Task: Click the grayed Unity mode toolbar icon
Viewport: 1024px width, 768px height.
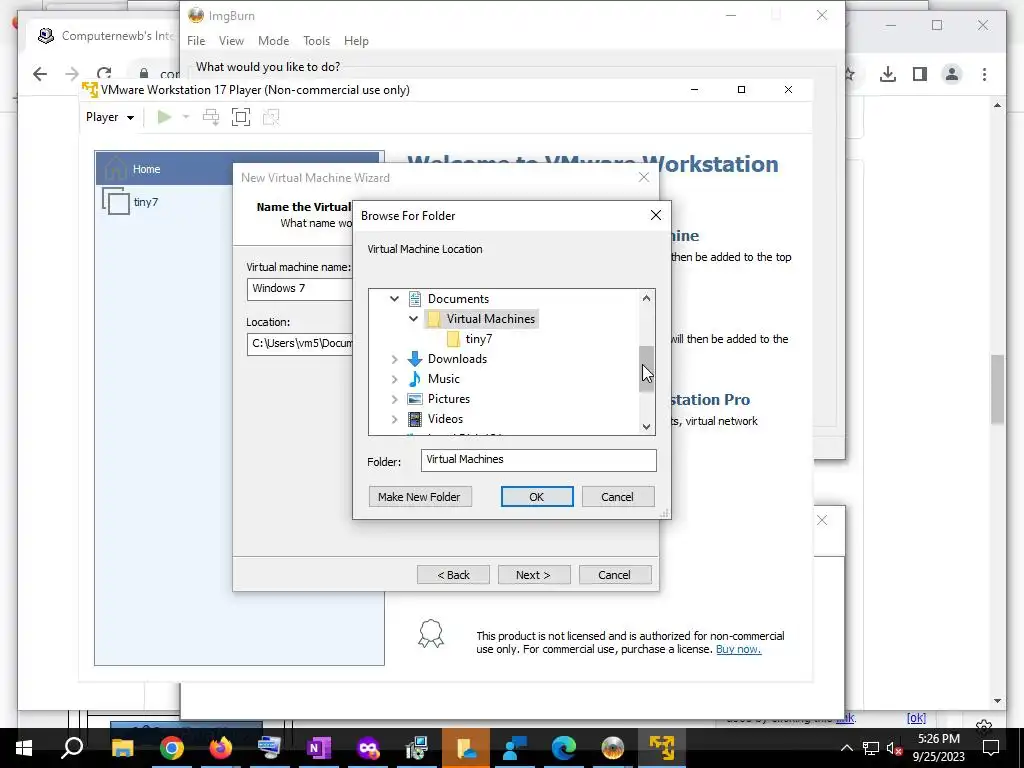Action: [271, 117]
